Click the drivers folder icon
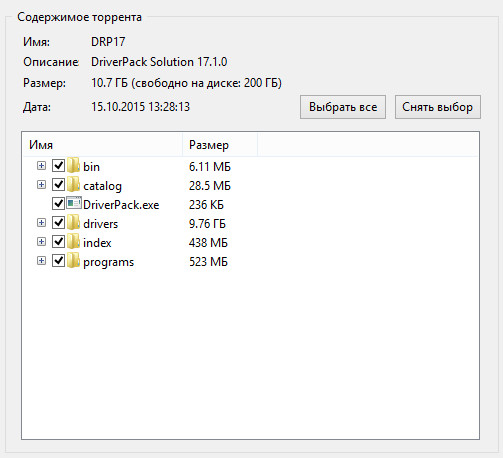The width and height of the screenshot is (503, 458). (73, 222)
